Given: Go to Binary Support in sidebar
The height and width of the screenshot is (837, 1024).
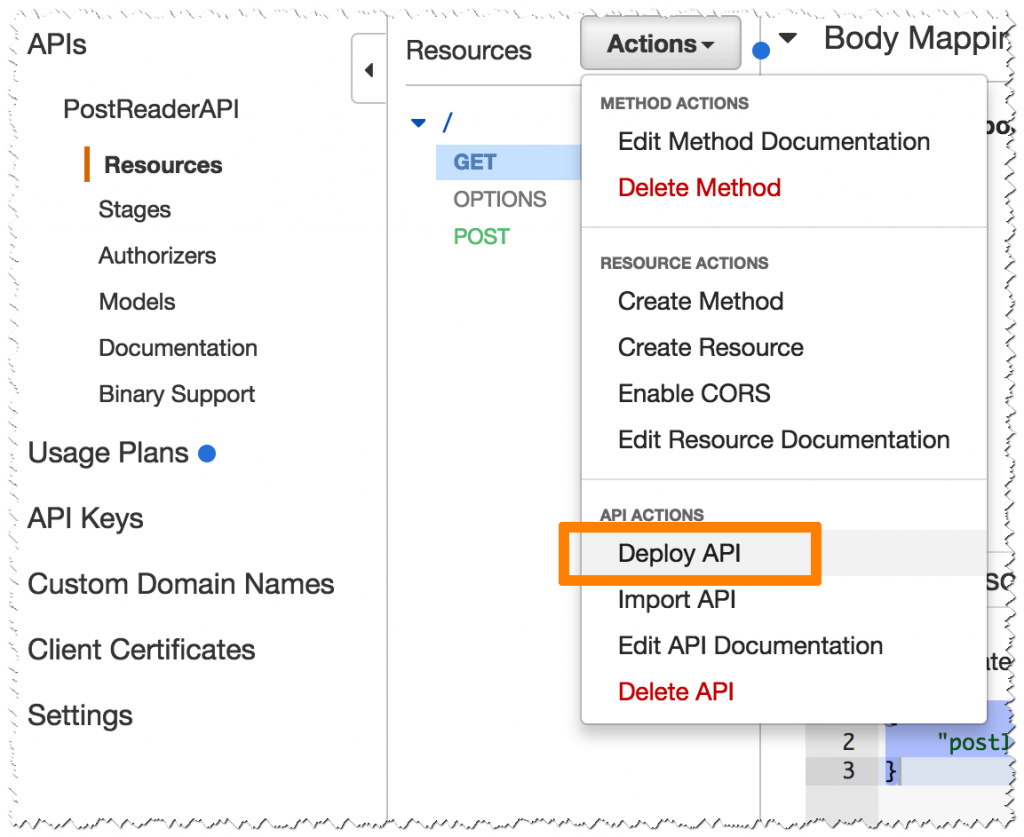Looking at the screenshot, I should pos(176,394).
